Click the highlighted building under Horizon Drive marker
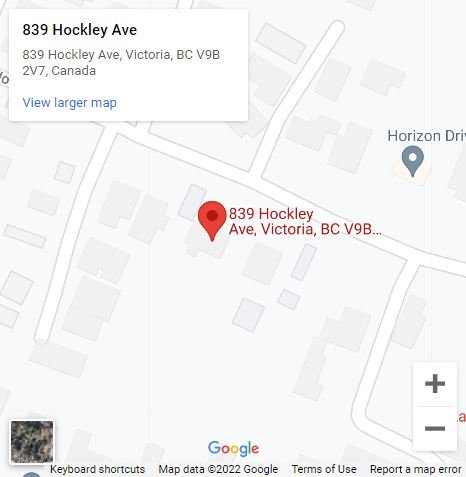 point(412,173)
